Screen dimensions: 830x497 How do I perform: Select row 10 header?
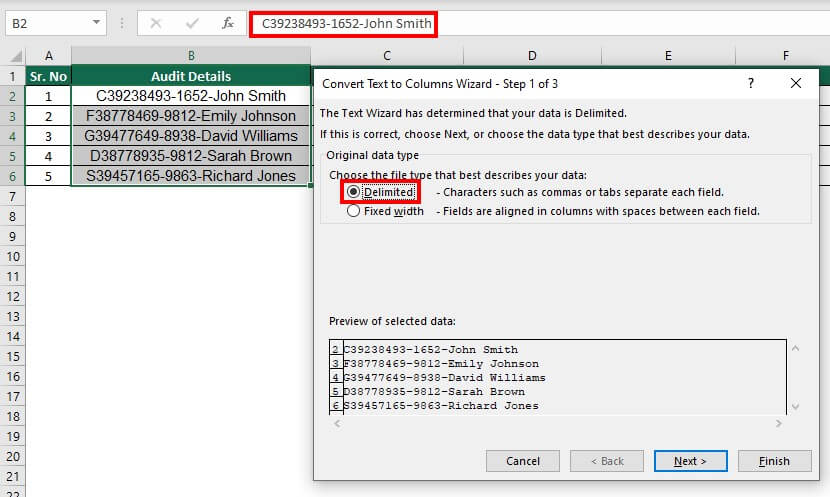(12, 257)
